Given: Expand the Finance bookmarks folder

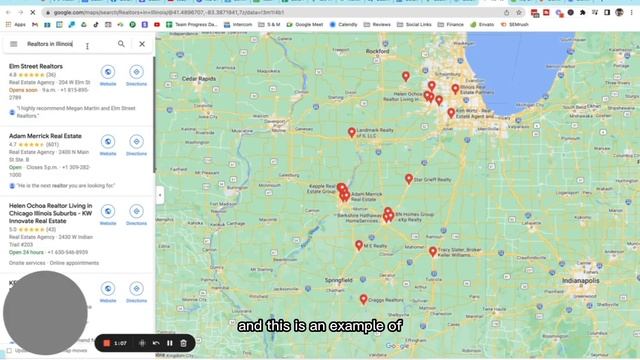Looking at the screenshot, I should point(450,24).
